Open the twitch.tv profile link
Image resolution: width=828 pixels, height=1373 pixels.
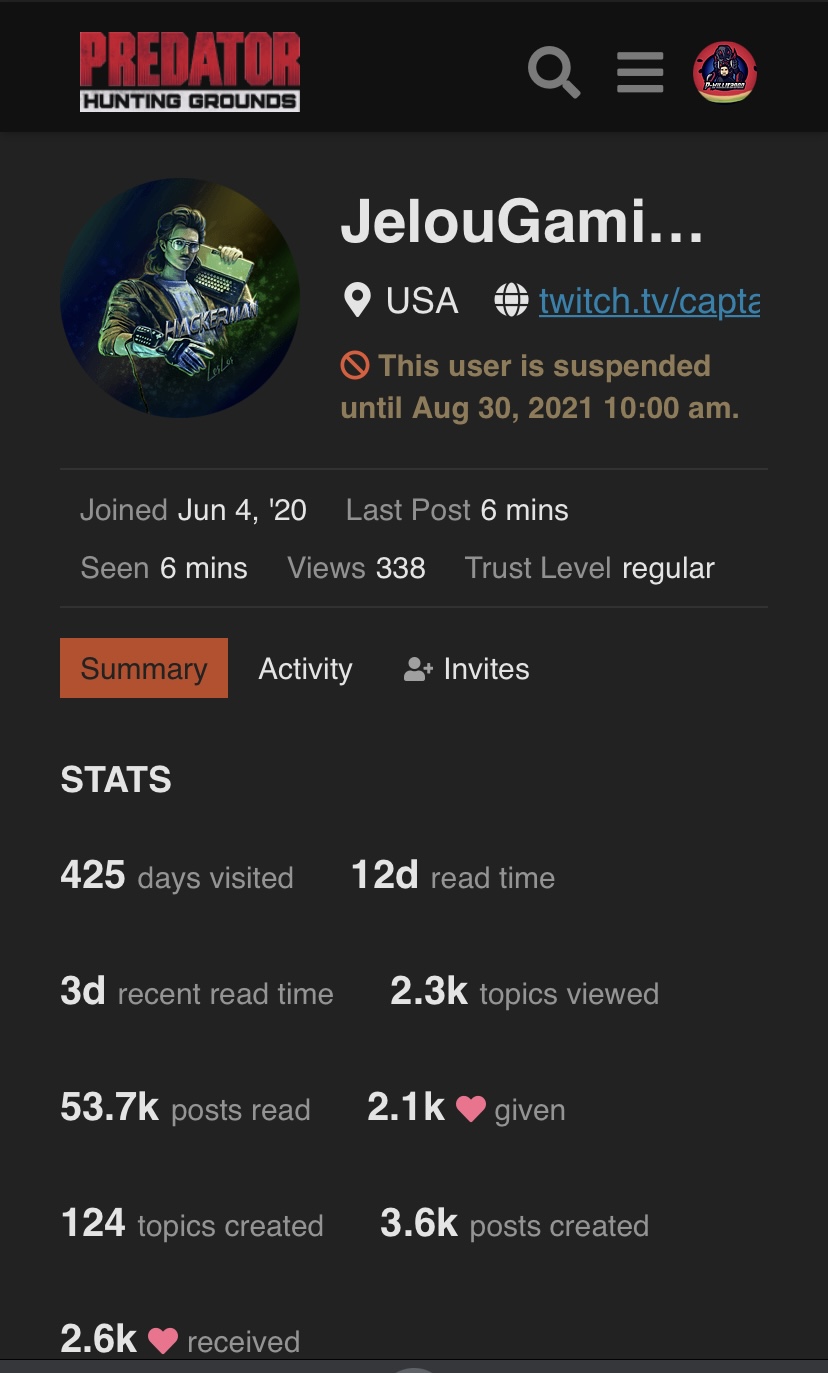coord(649,301)
